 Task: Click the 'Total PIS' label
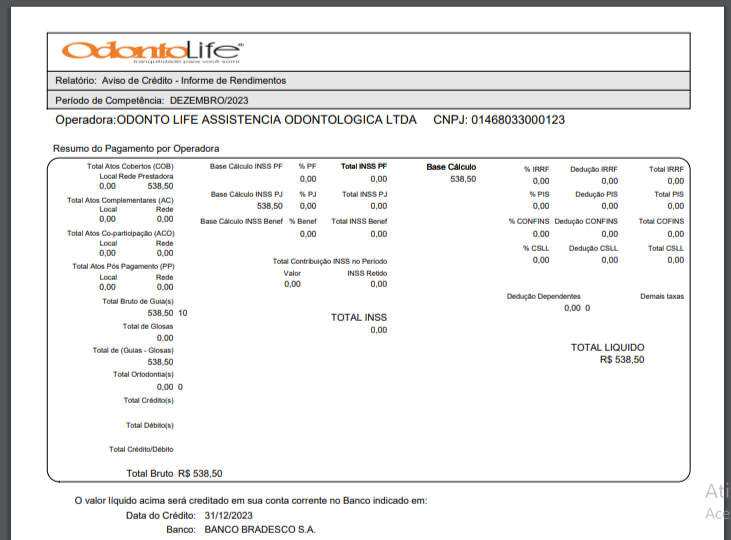[x=669, y=194]
